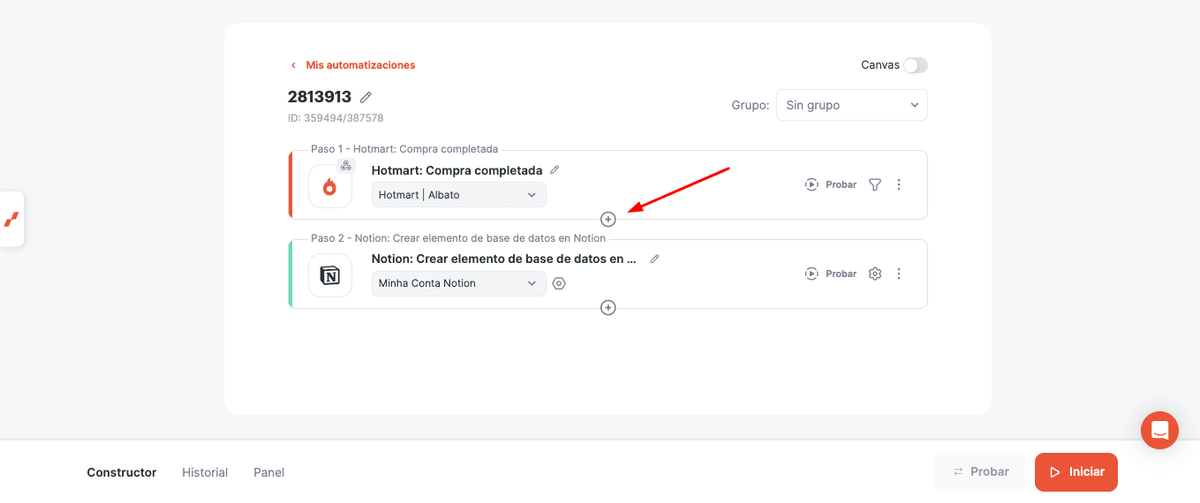The height and width of the screenshot is (503, 1200).
Task: Click Probar on the Hotmart step
Action: point(831,185)
